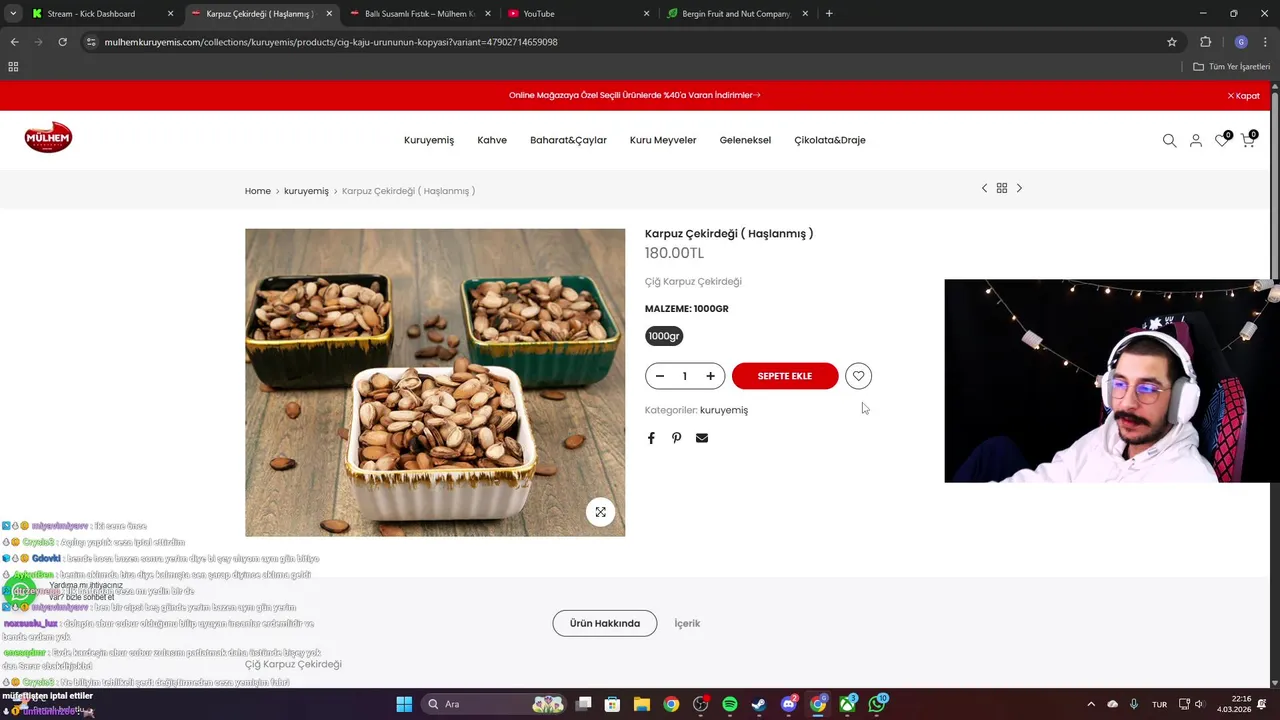Screen dimensions: 1280x720
Task: Open the shopping cart icon
Action: click(x=1247, y=140)
